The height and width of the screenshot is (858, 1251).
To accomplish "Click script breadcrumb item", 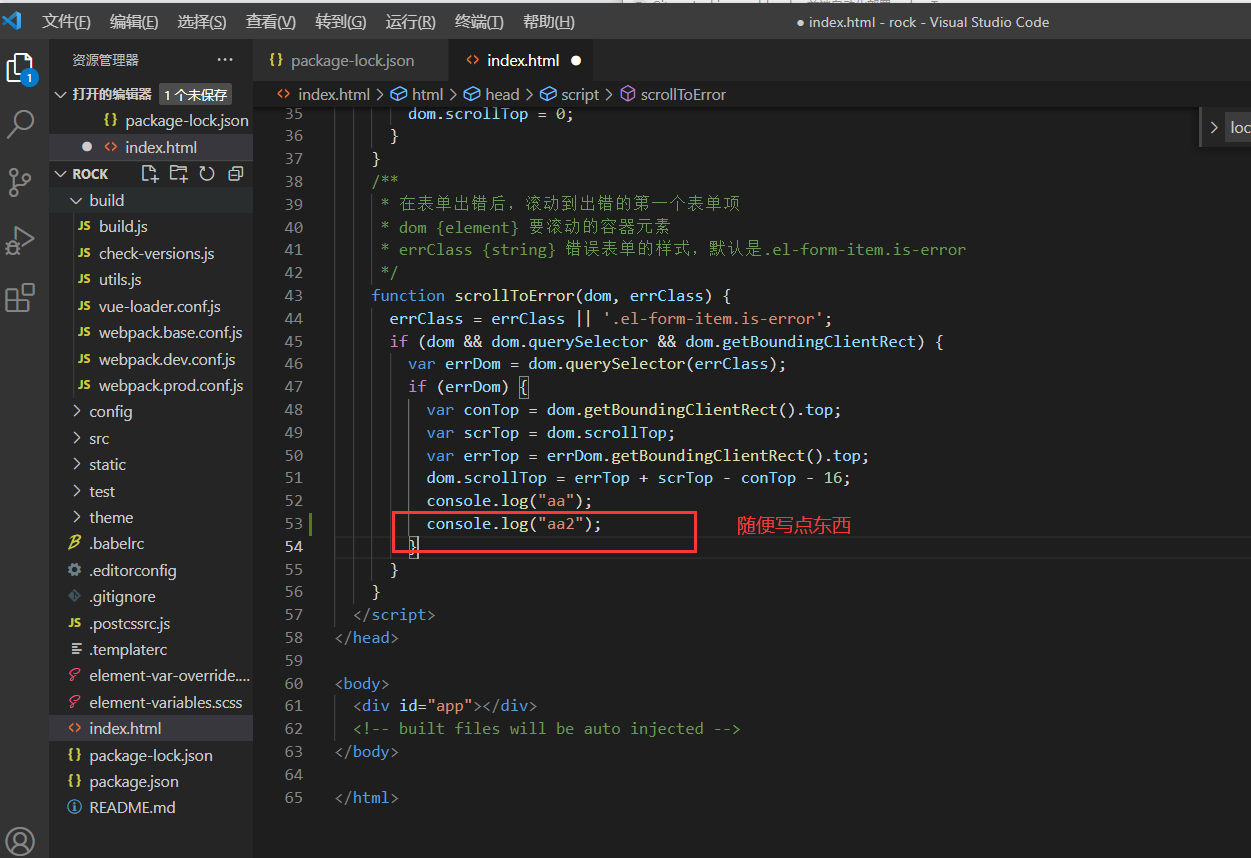I will tap(569, 94).
